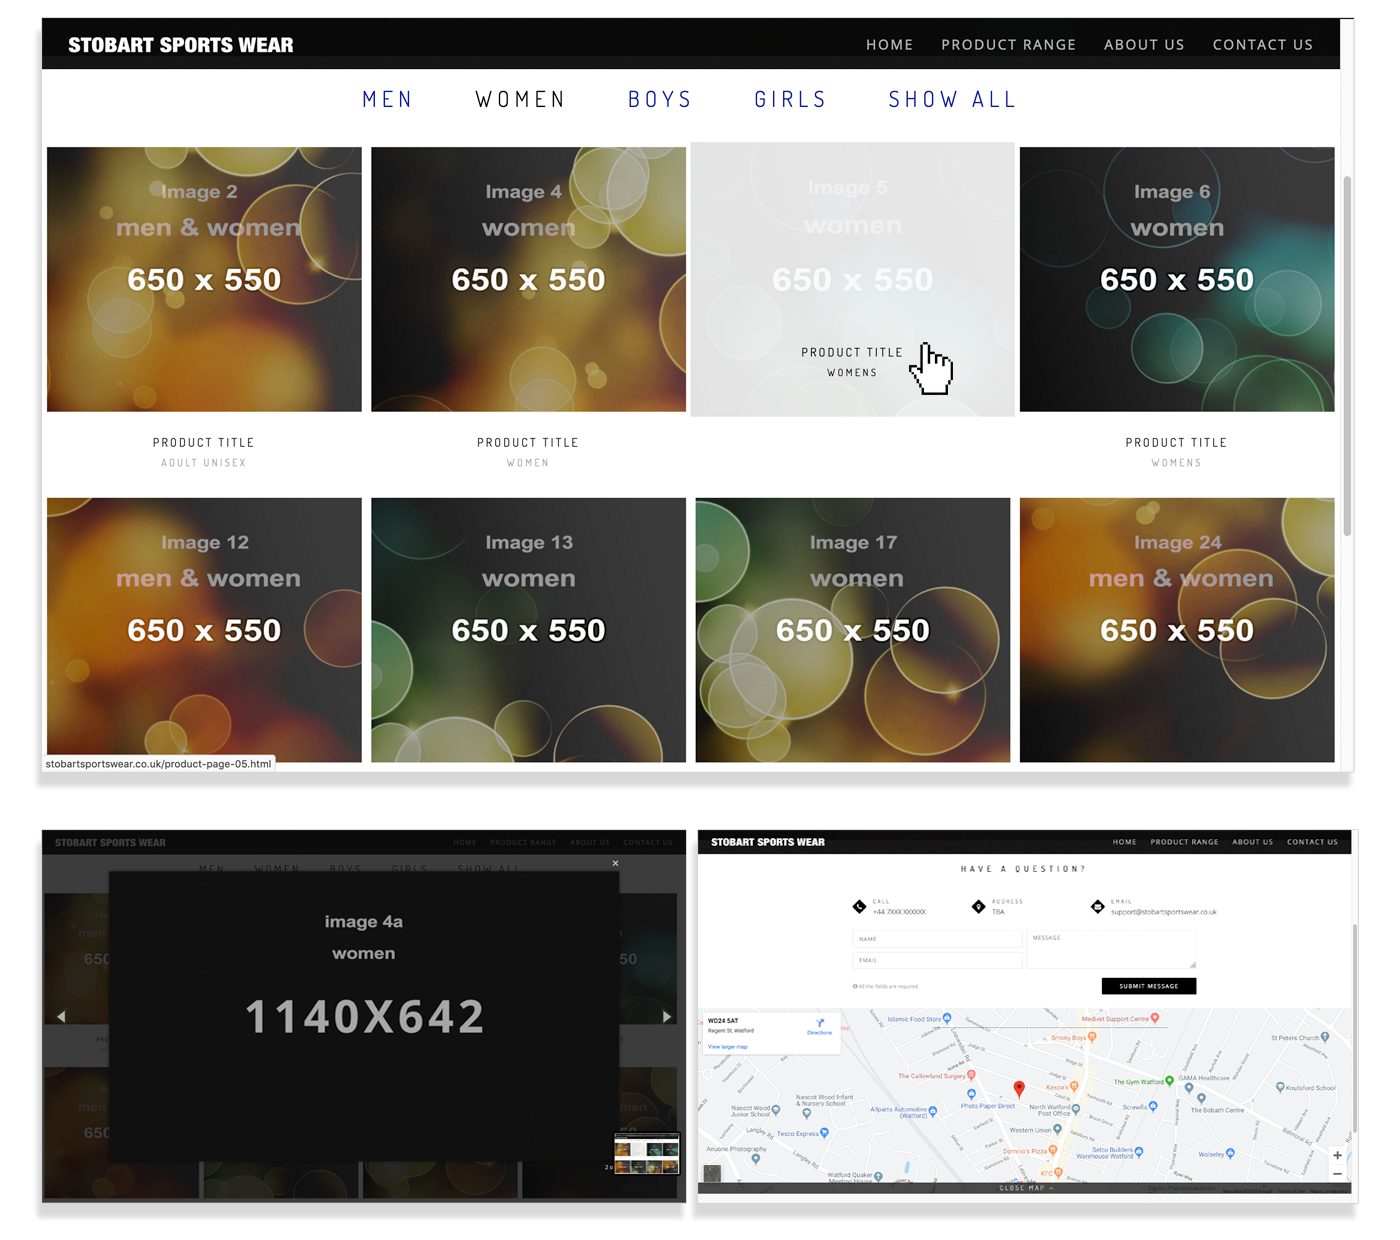Click the Knutsford School map pin
The width and height of the screenshot is (1400, 1240).
click(x=1280, y=1087)
